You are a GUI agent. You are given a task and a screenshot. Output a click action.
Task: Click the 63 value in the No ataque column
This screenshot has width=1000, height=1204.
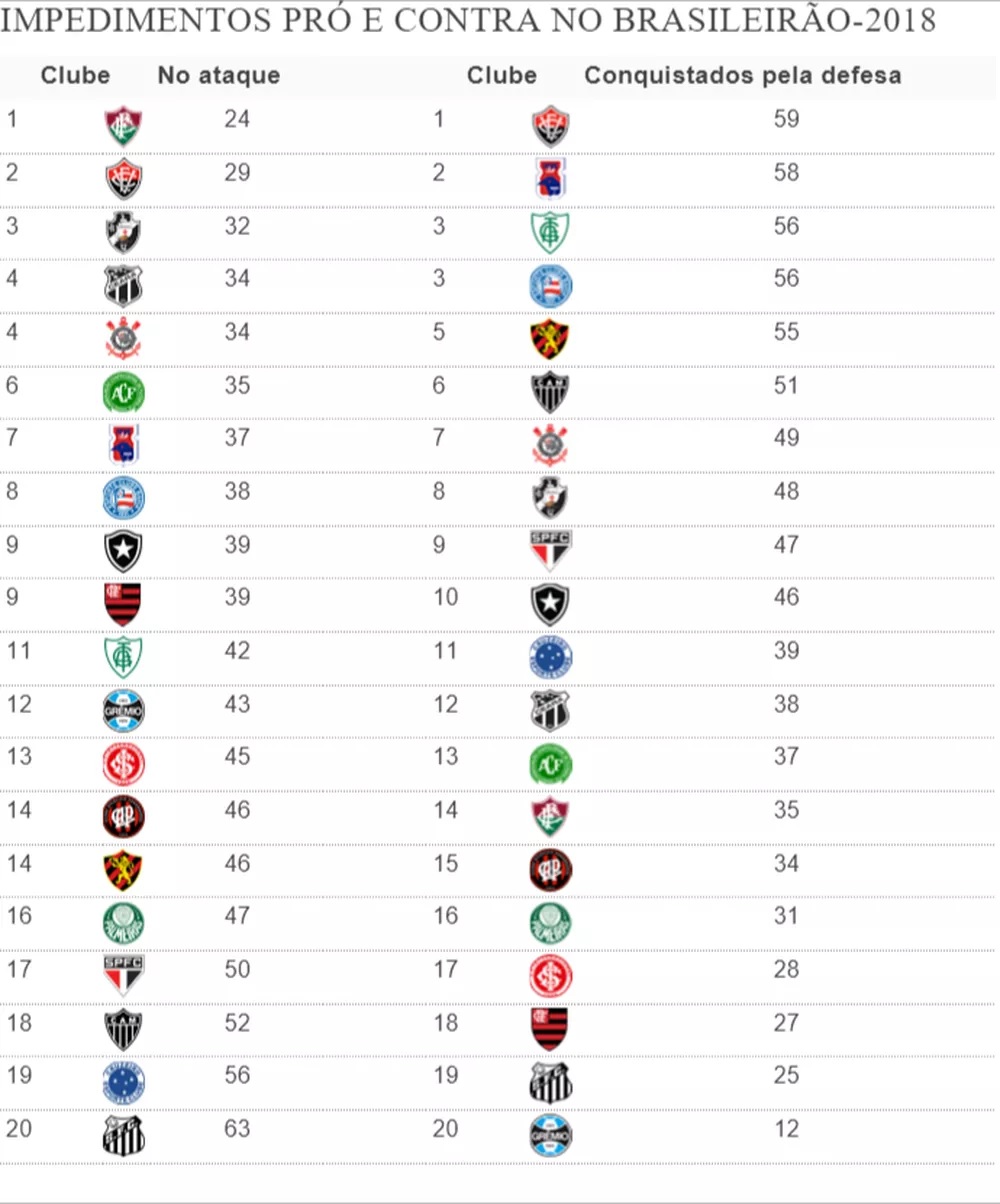click(237, 1129)
